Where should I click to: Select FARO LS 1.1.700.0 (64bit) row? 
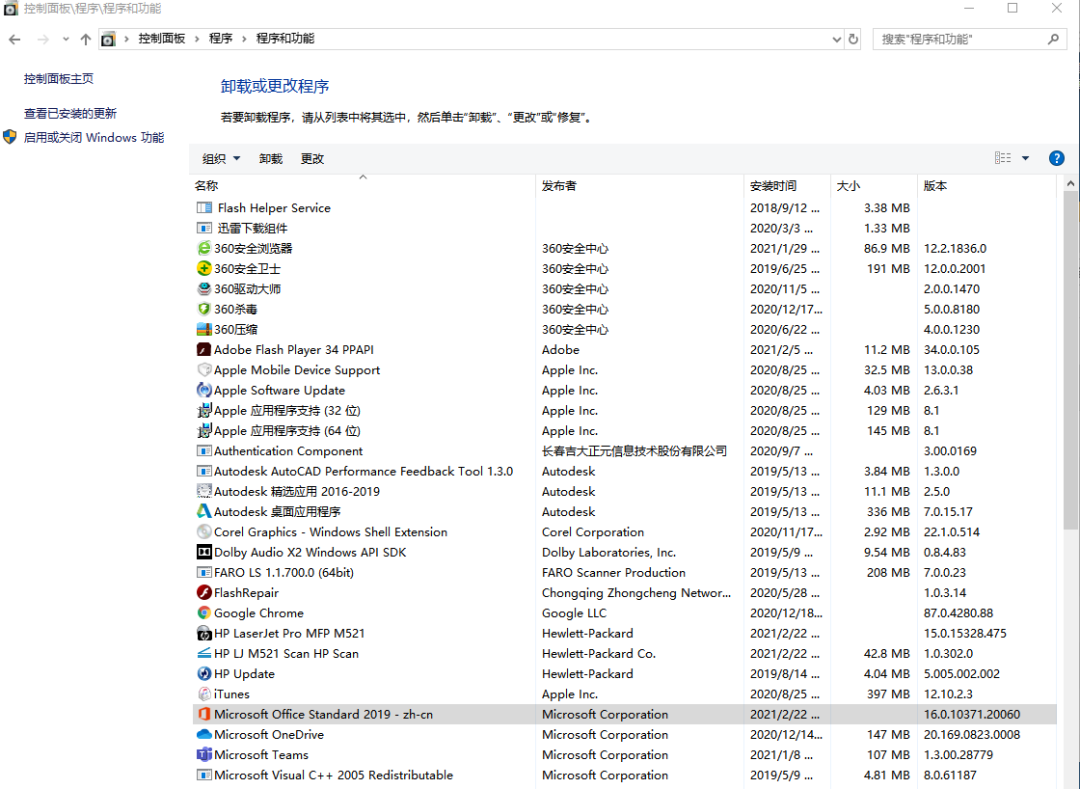[x=624, y=573]
